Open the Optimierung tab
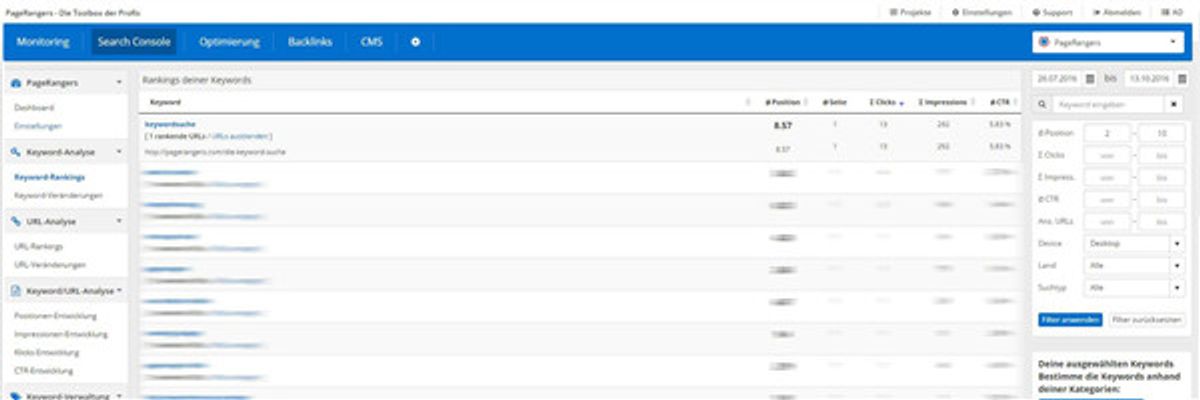 229,42
